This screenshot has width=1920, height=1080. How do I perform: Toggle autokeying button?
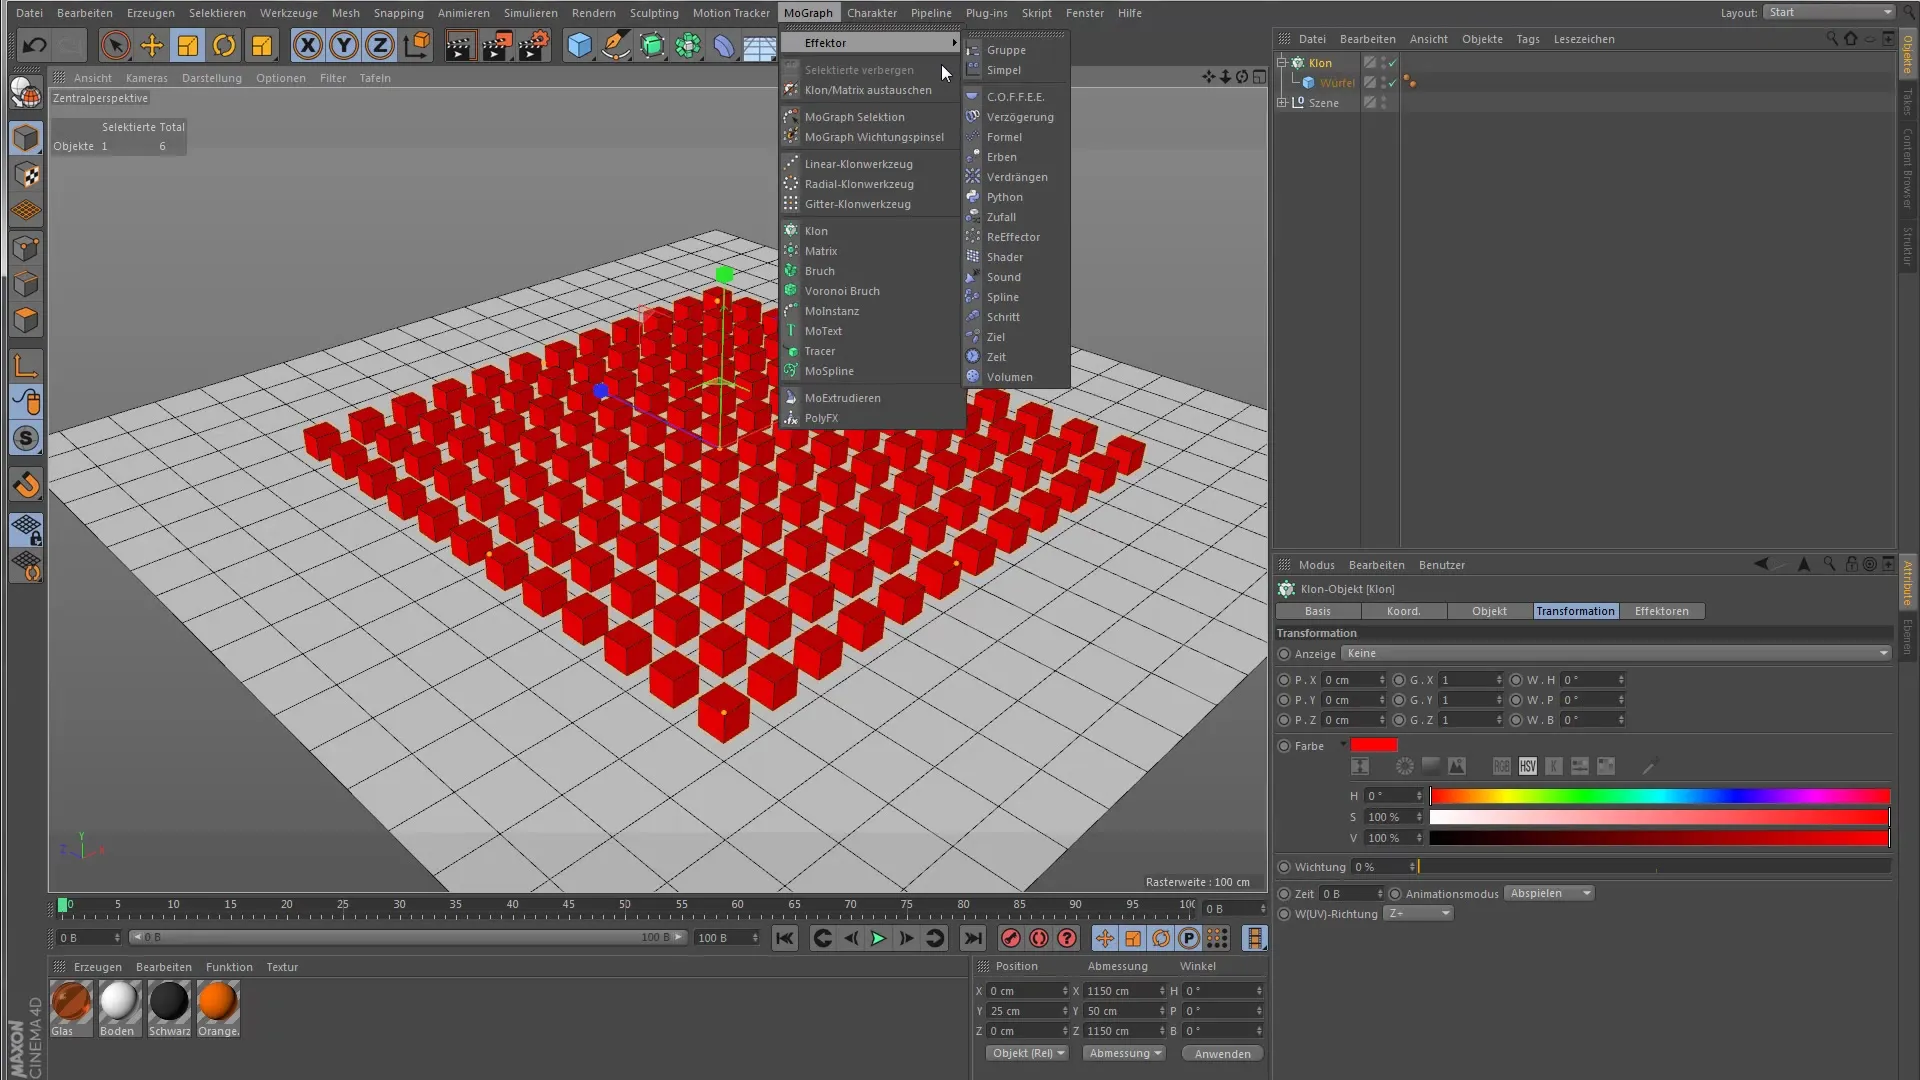1039,938
